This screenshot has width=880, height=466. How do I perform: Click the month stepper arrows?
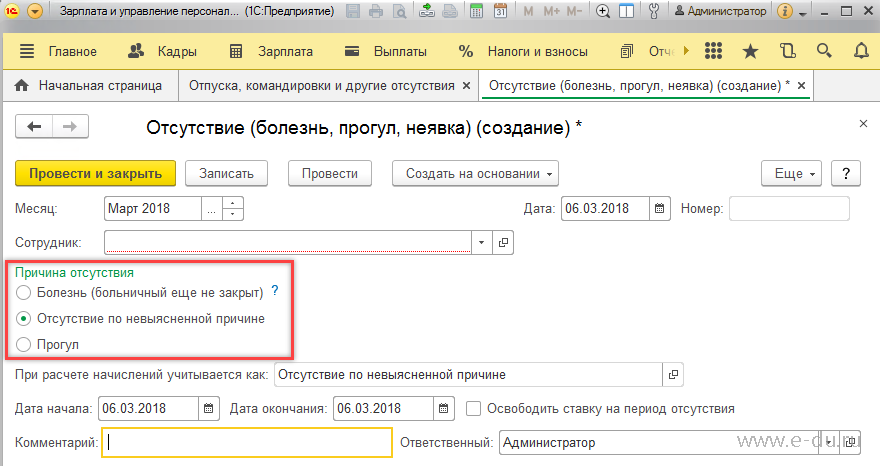(x=233, y=209)
